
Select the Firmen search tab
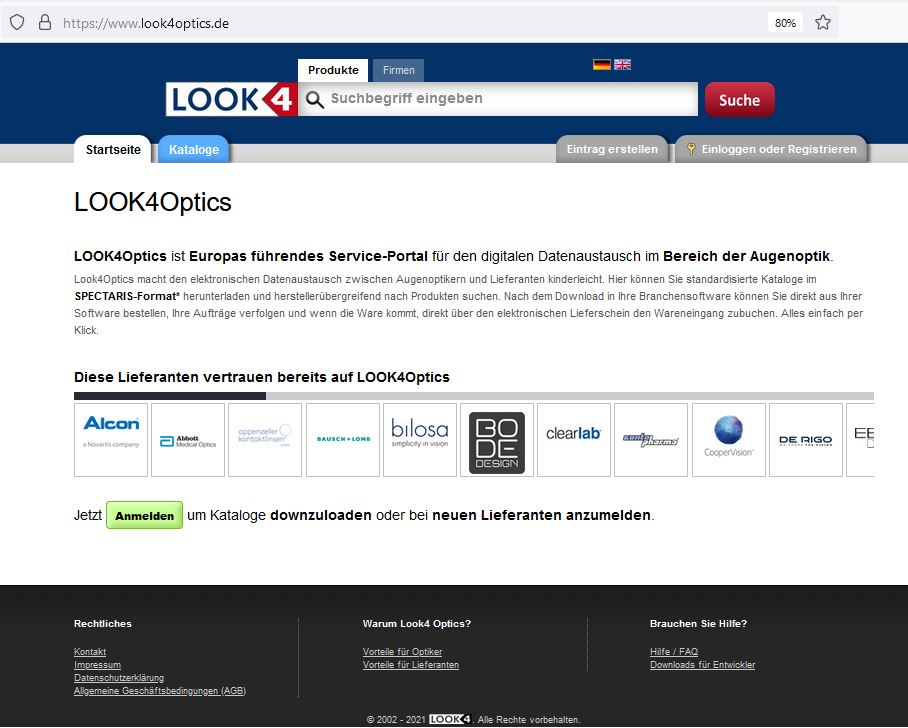pyautogui.click(x=398, y=70)
